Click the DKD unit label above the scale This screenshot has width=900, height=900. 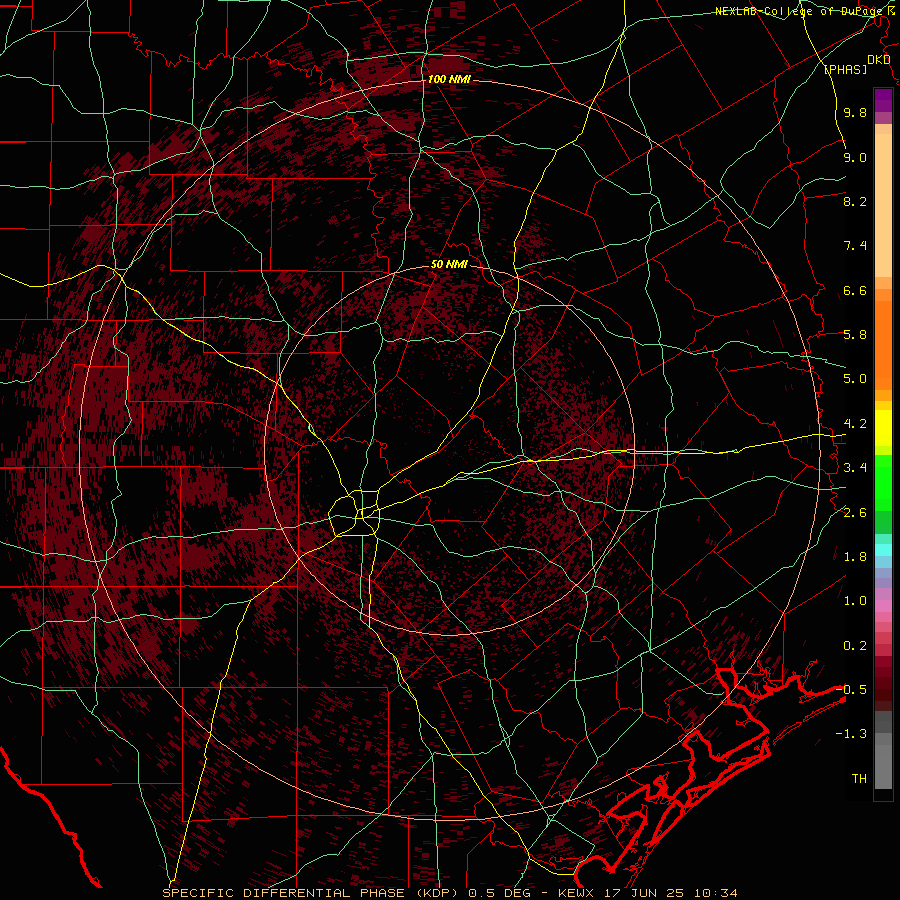coord(879,60)
